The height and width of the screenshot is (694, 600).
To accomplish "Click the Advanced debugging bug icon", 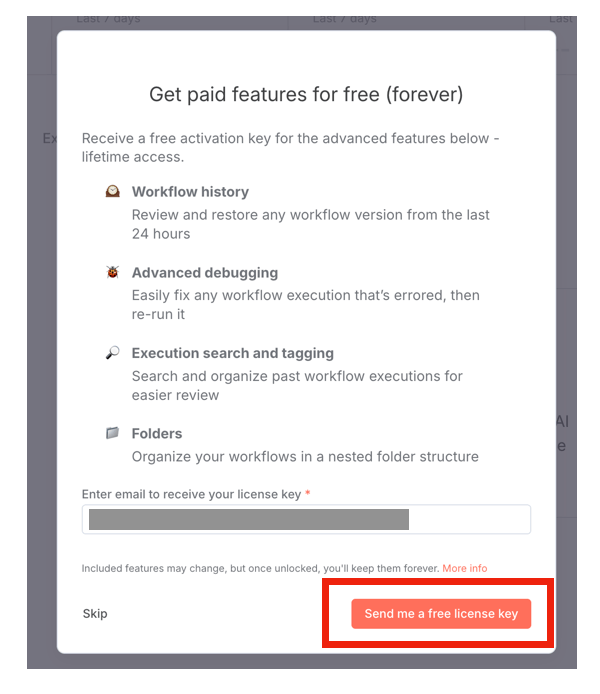I will click(113, 272).
